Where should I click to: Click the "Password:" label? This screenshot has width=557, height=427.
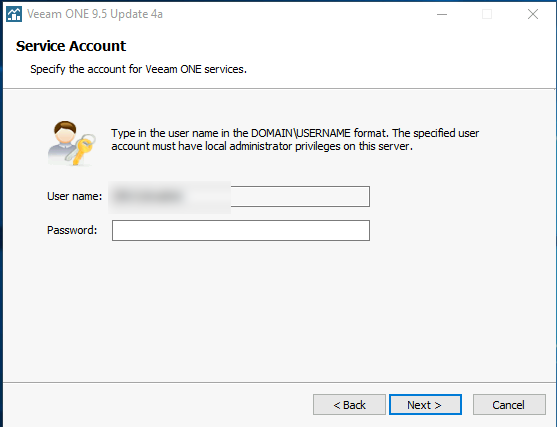pos(72,230)
